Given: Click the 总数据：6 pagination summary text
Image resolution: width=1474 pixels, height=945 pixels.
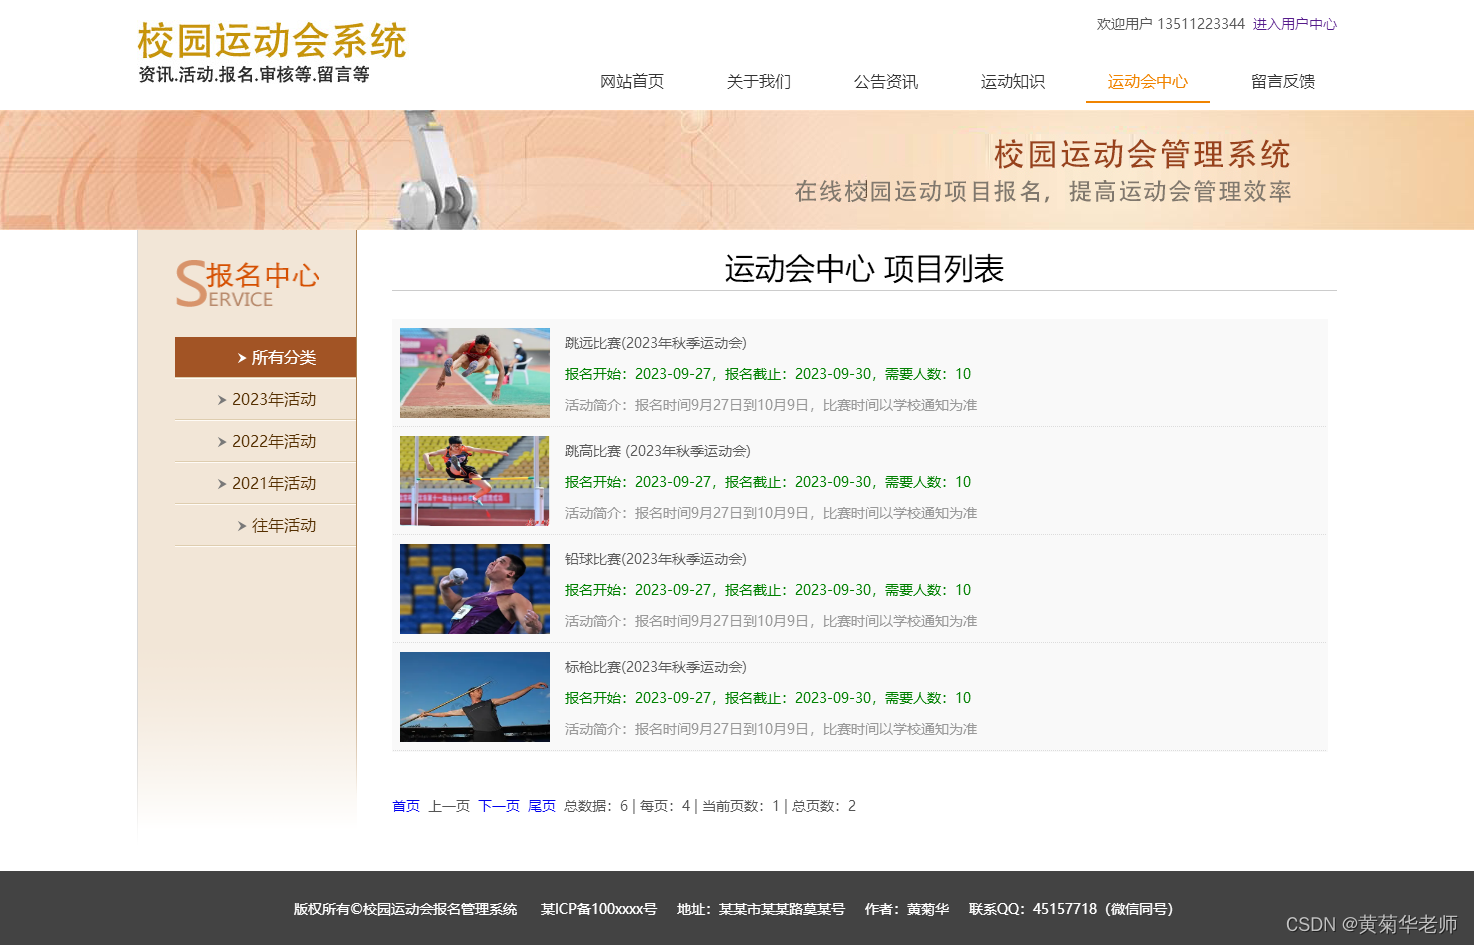Looking at the screenshot, I should tap(596, 806).
